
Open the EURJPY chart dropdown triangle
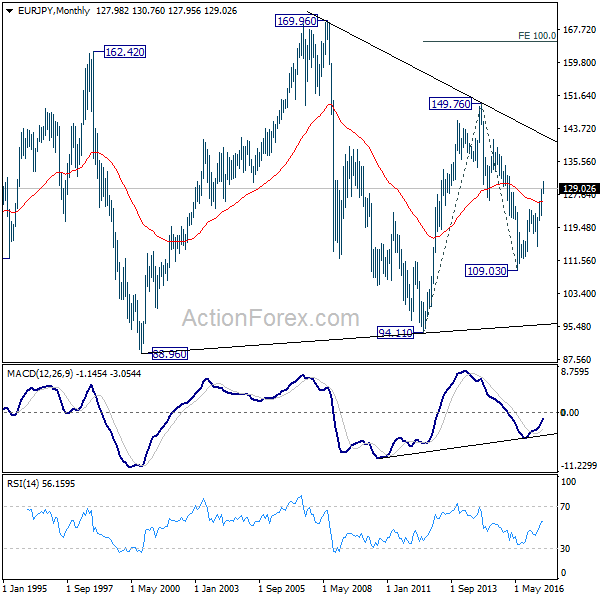10,11
